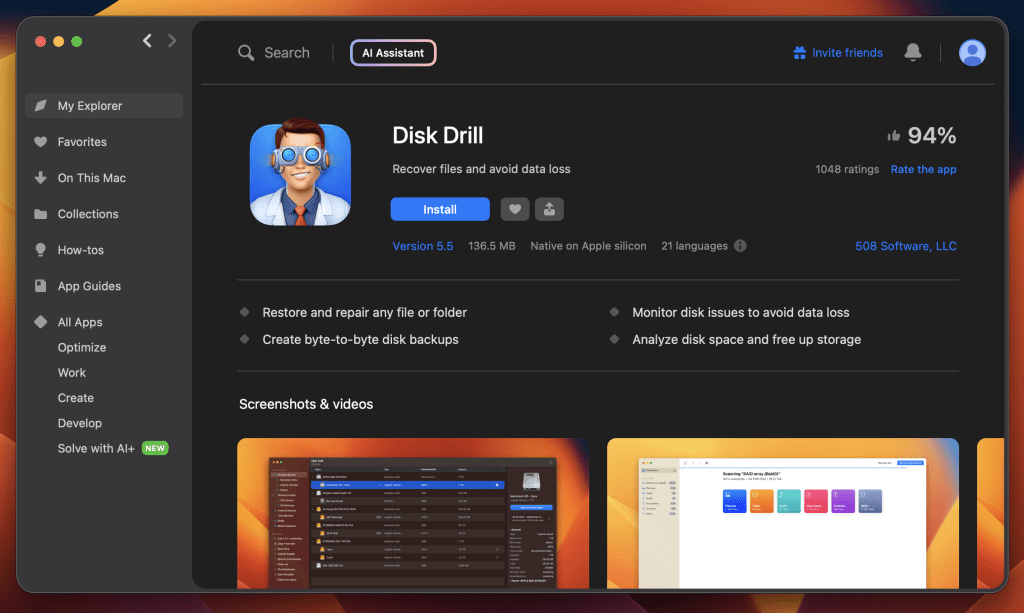The height and width of the screenshot is (613, 1024).
Task: Click the All Apps diamond icon
Action: 40,322
